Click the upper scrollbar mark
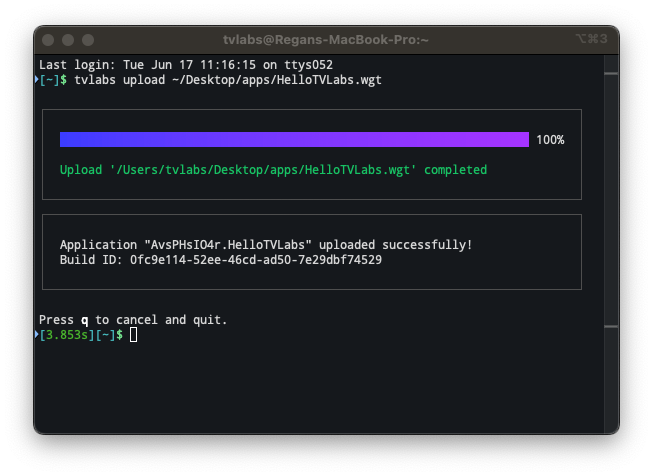This screenshot has width=653, height=476. click(611, 74)
